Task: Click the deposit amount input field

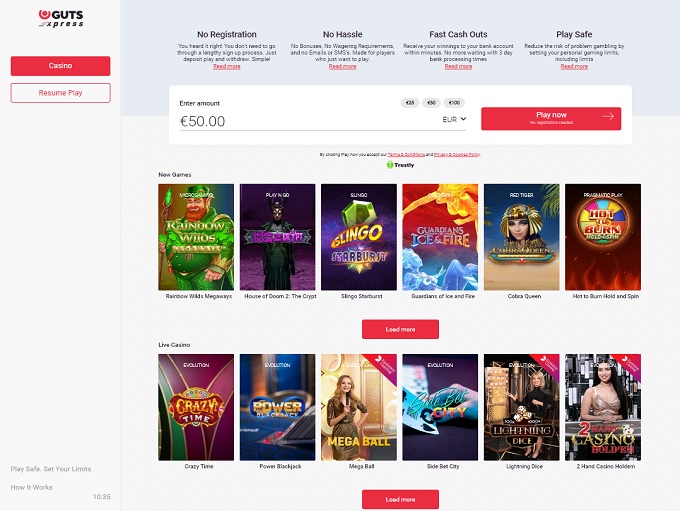Action: point(308,121)
